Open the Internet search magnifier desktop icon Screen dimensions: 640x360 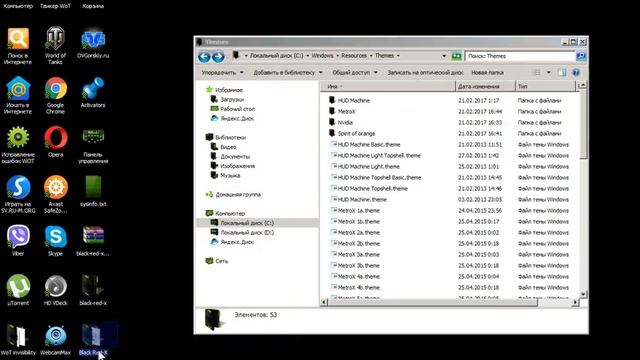[18, 45]
